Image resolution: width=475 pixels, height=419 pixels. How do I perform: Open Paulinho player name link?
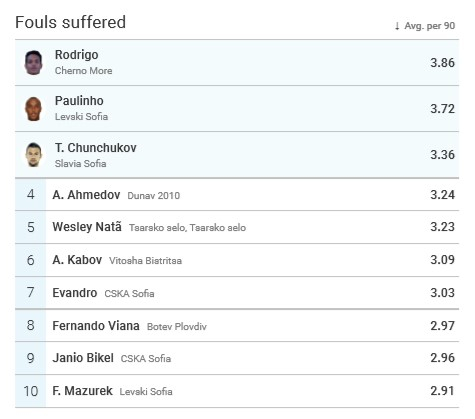coord(79,101)
